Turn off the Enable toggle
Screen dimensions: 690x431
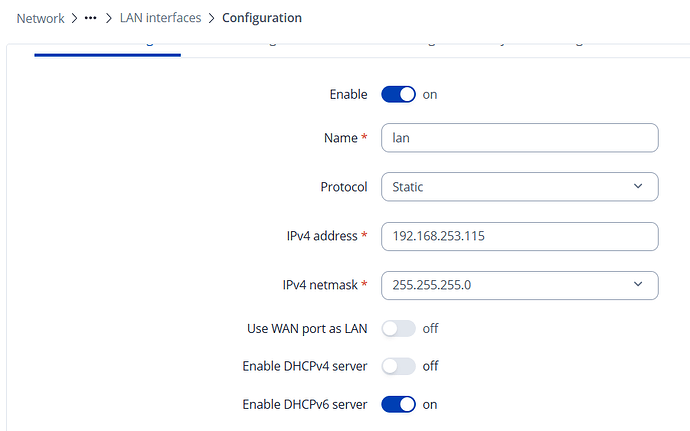click(x=398, y=95)
